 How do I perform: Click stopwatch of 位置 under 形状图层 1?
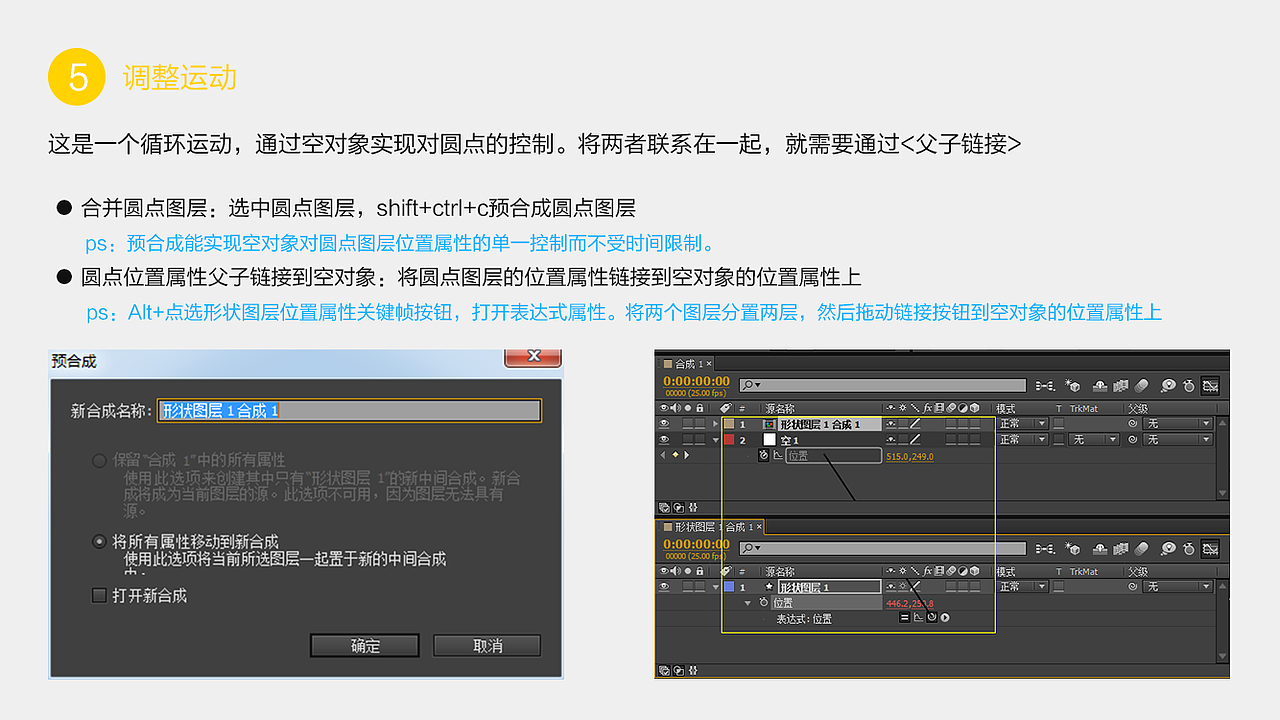click(x=764, y=602)
